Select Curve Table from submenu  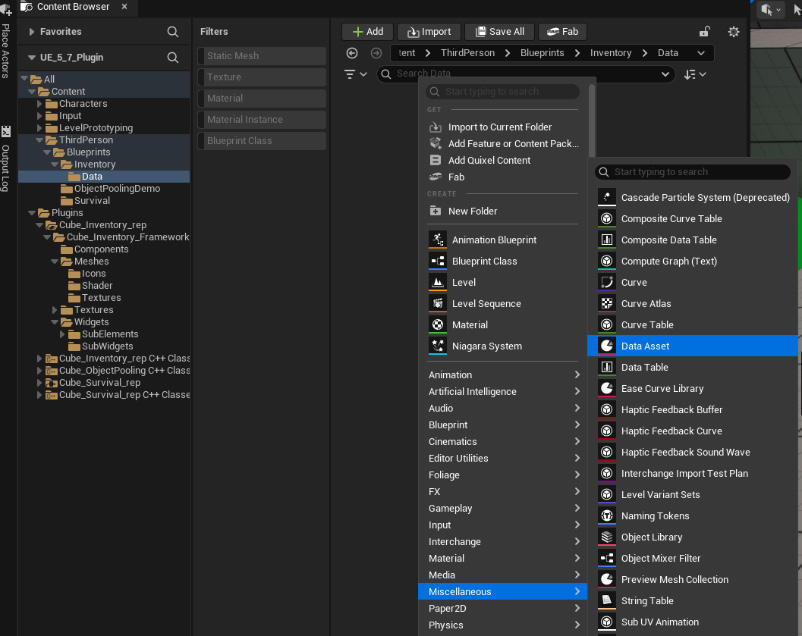693,324
